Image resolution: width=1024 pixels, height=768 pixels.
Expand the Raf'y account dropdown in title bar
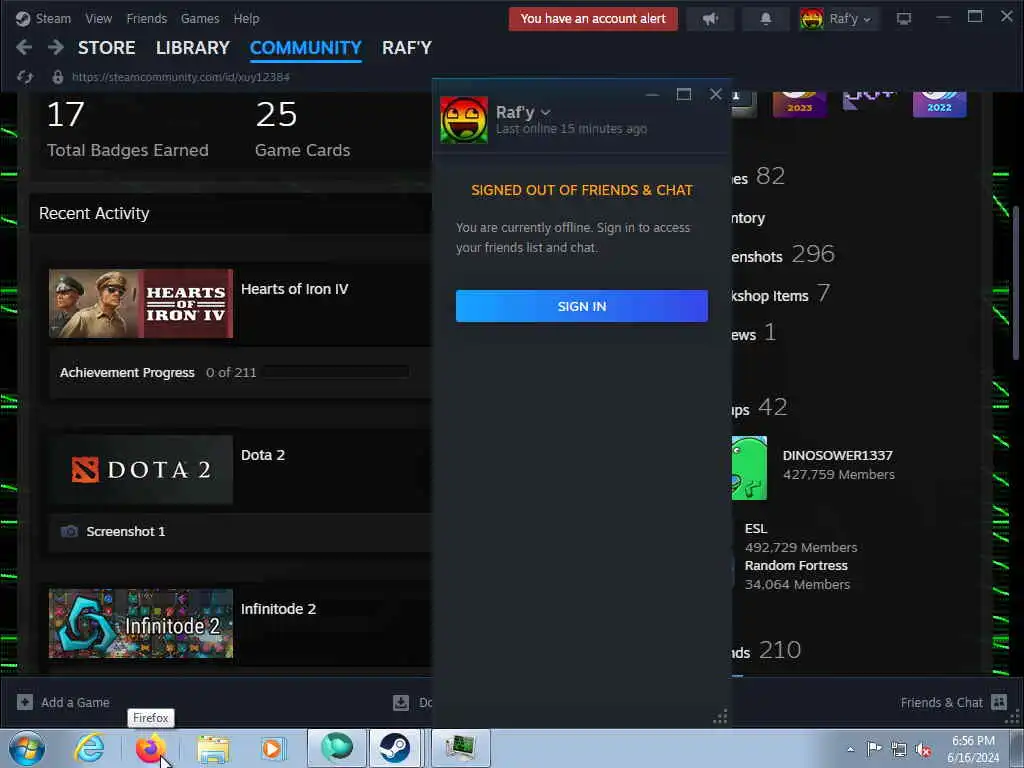(867, 20)
